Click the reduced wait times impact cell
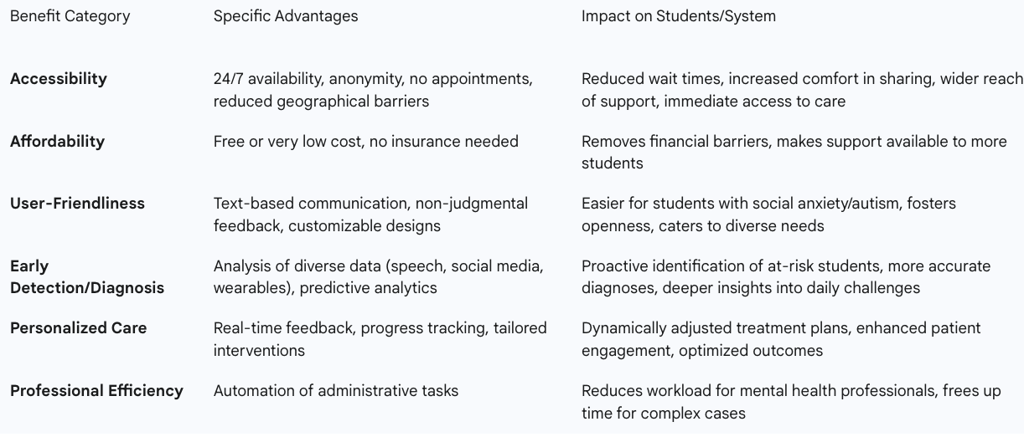 (800, 90)
